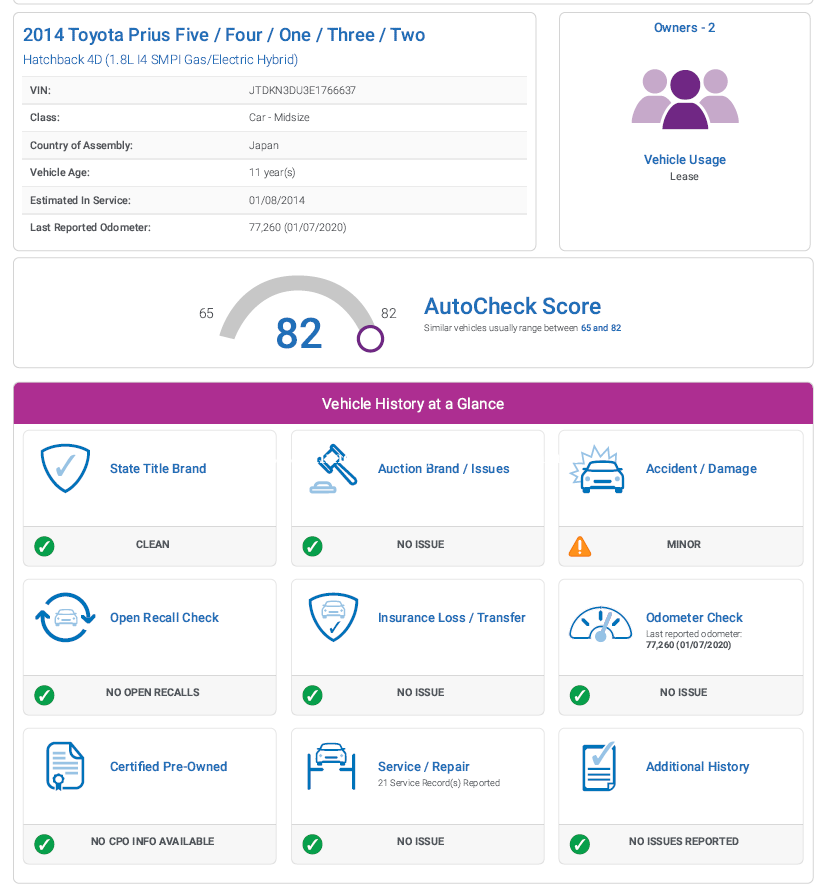
Task: Click the Accident / Damage car icon
Action: coord(597,469)
